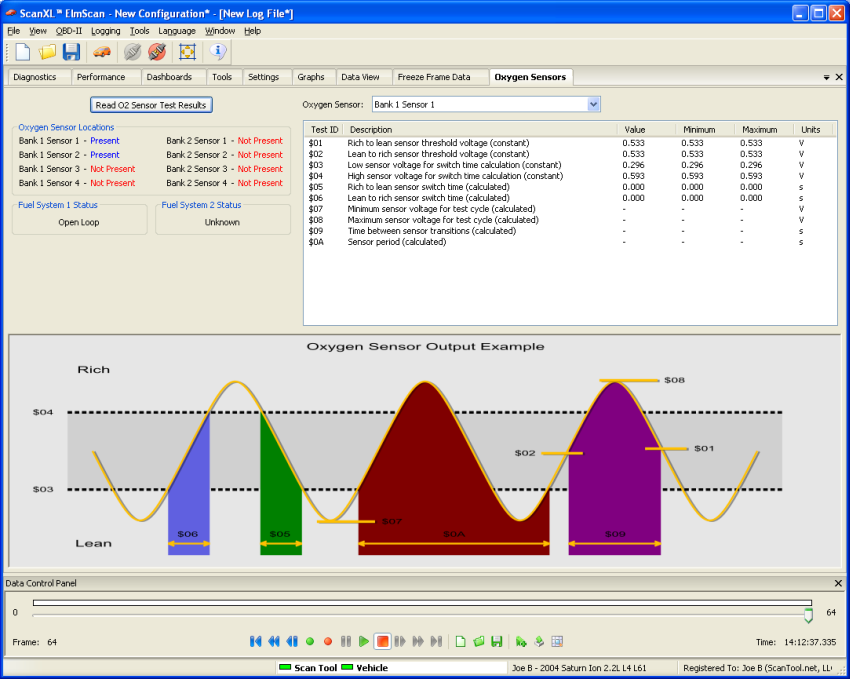The width and height of the screenshot is (850, 679).
Task: Open the Help menu
Action: tap(253, 31)
